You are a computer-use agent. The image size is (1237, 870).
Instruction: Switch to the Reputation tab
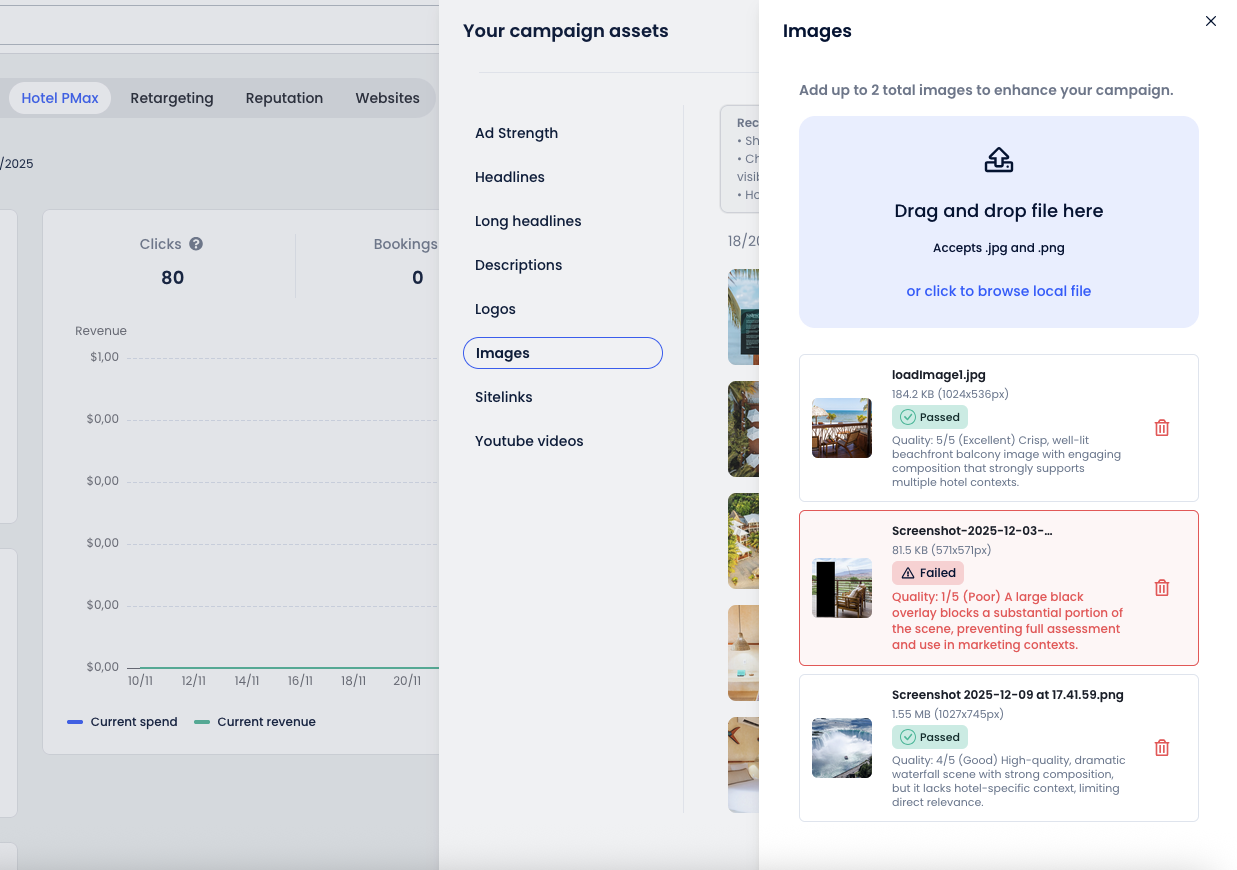284,98
